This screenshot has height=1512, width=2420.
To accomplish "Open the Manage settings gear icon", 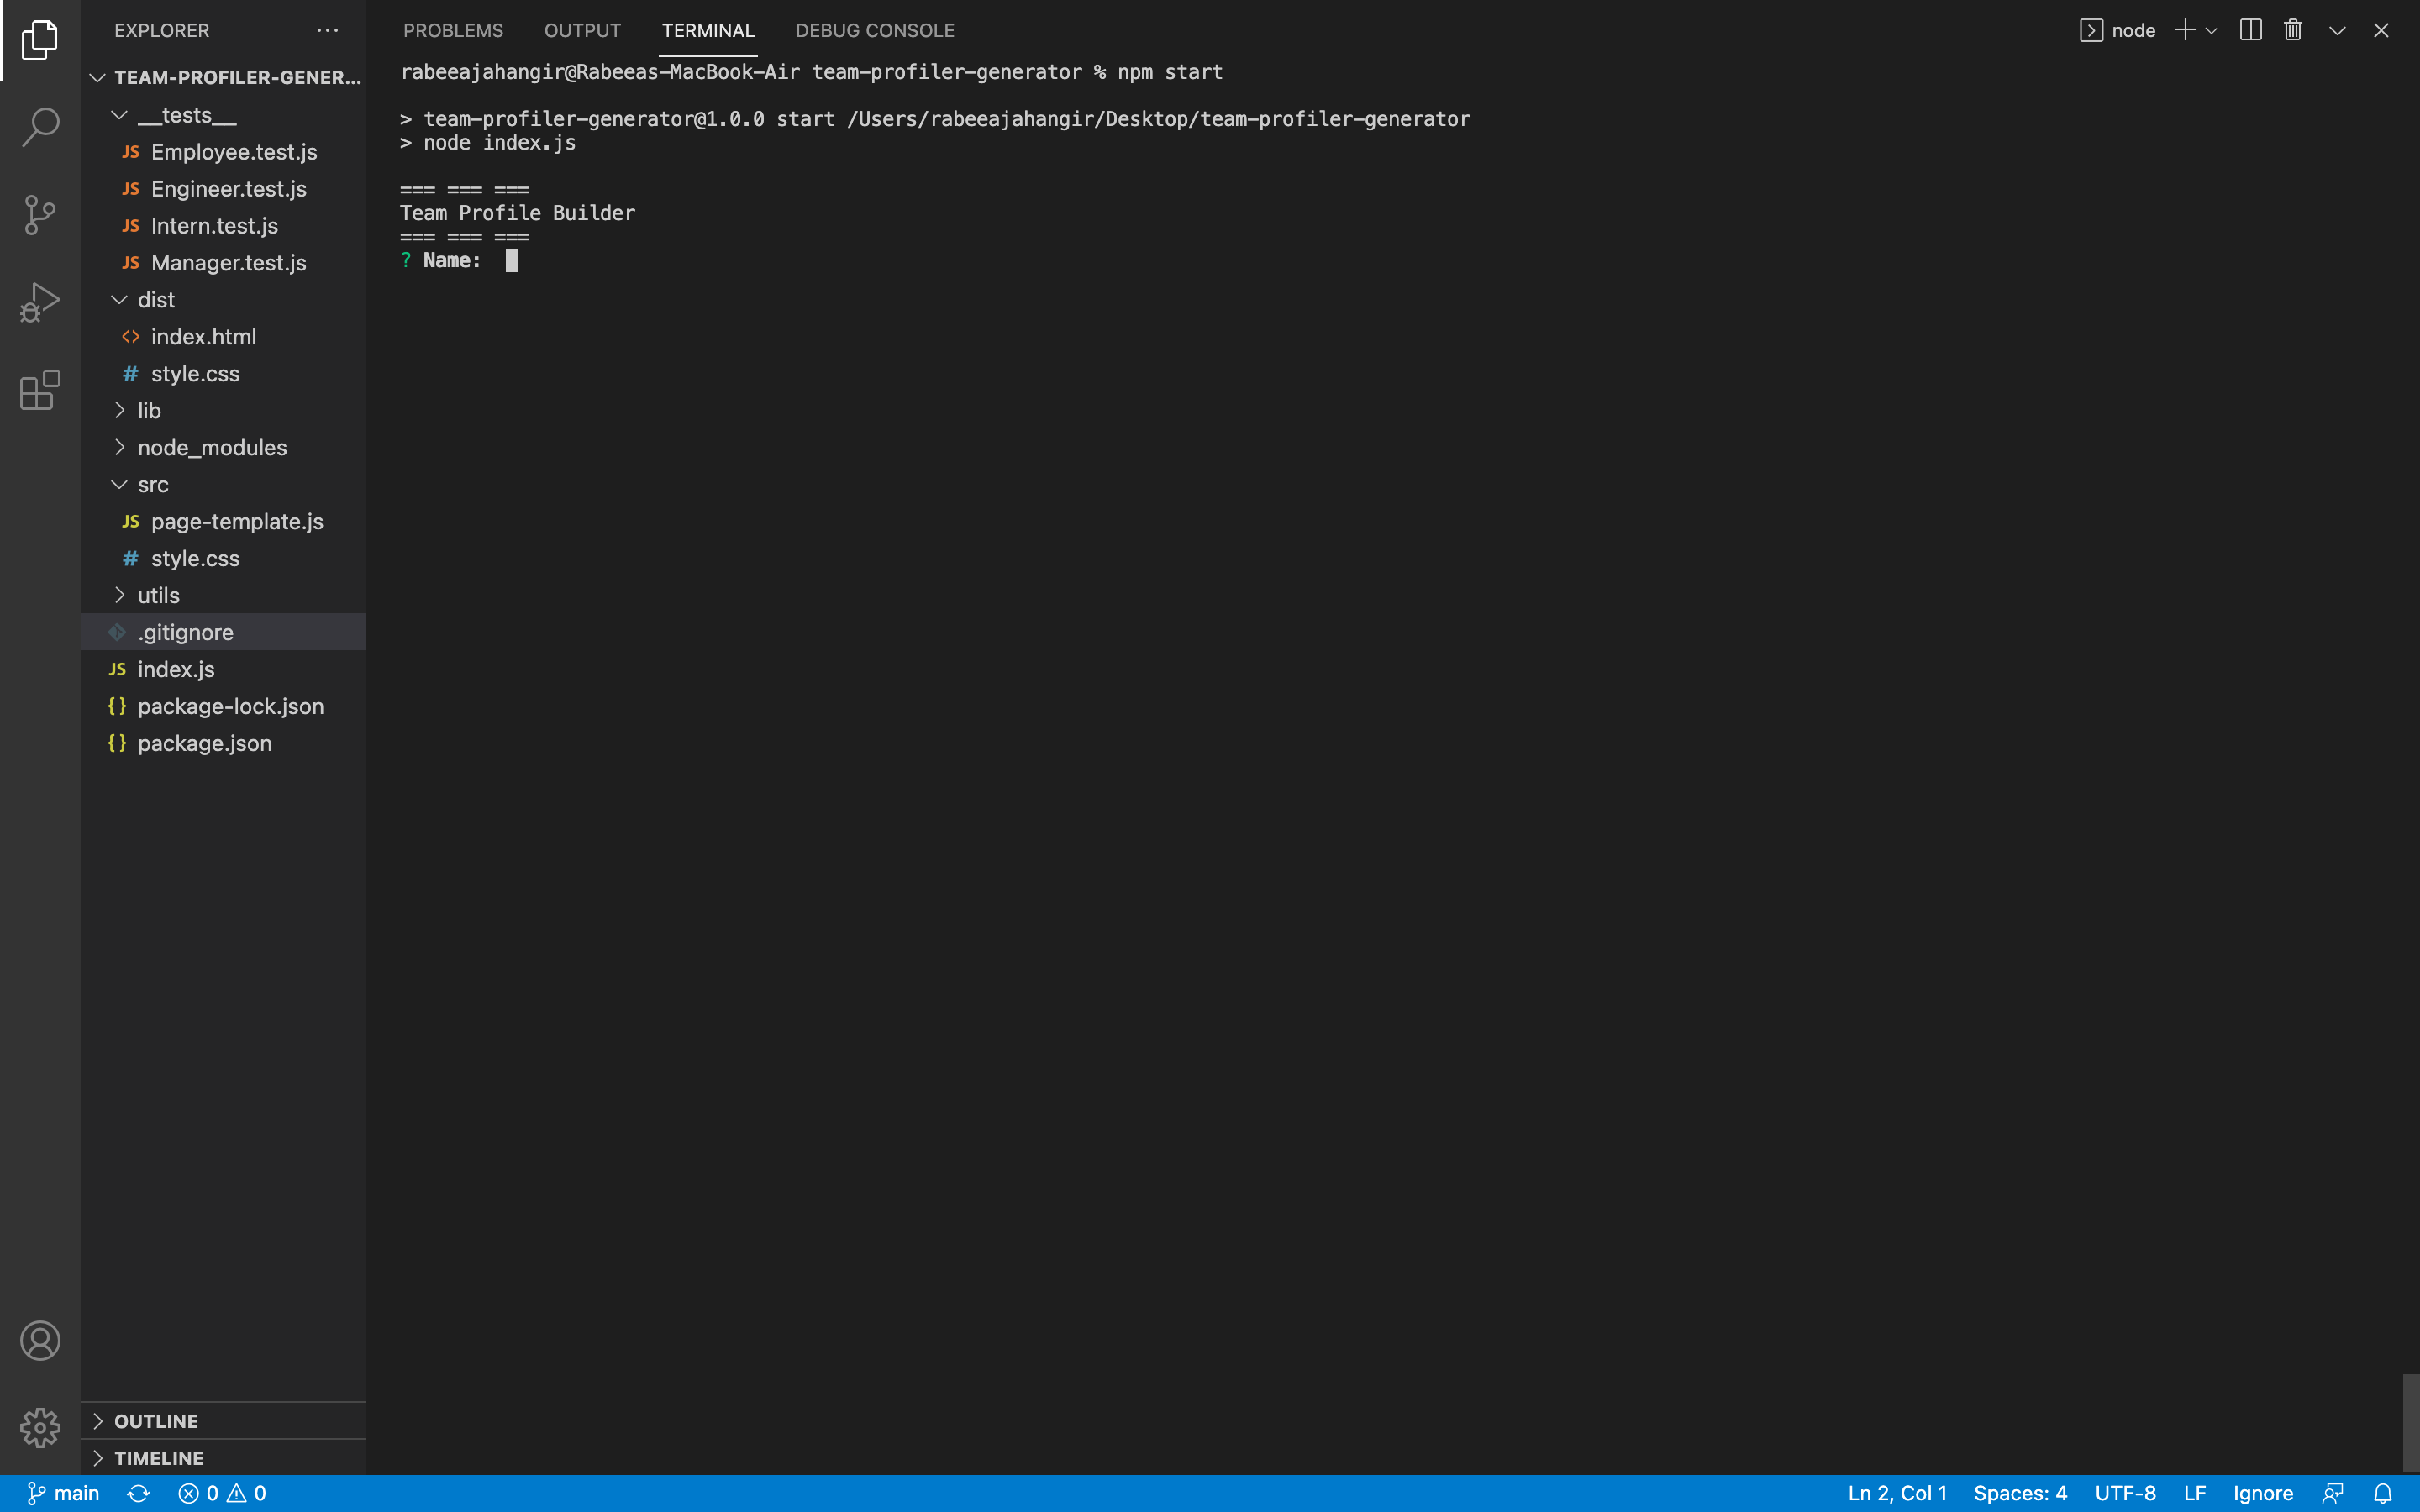I will click(x=40, y=1428).
